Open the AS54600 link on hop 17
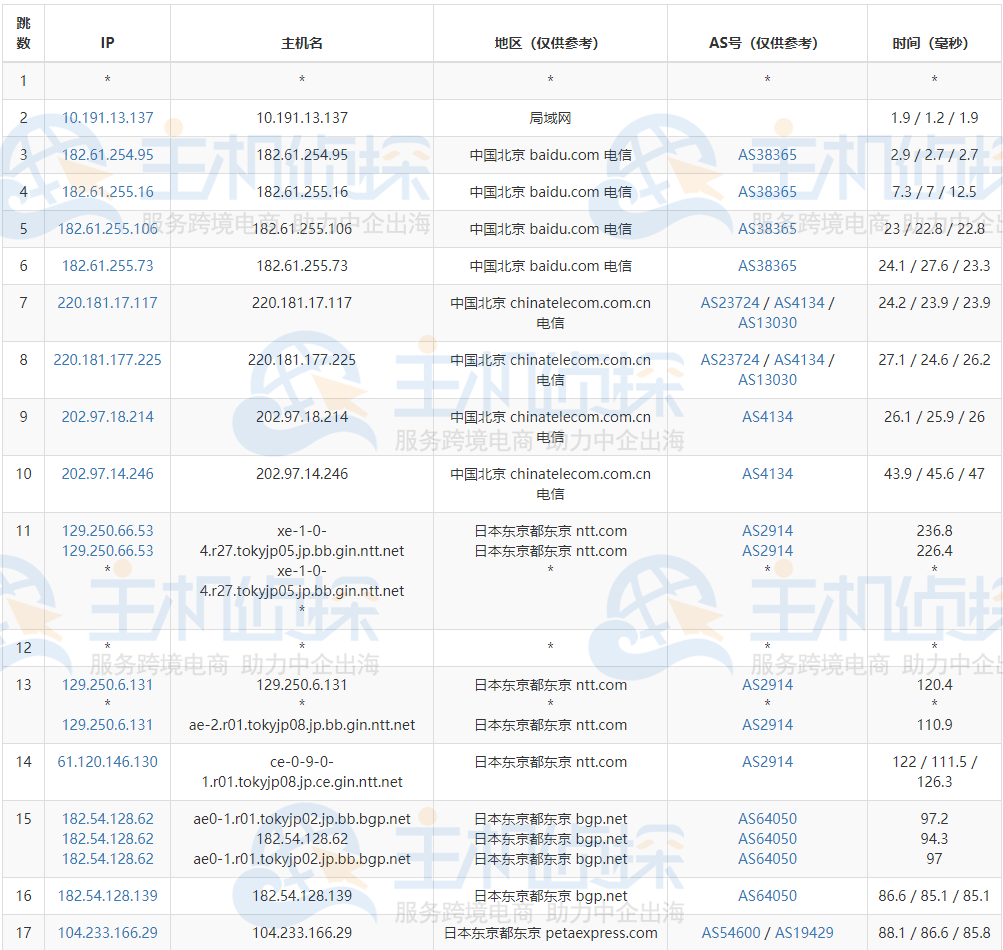This screenshot has height=950, width=1003. (x=733, y=931)
